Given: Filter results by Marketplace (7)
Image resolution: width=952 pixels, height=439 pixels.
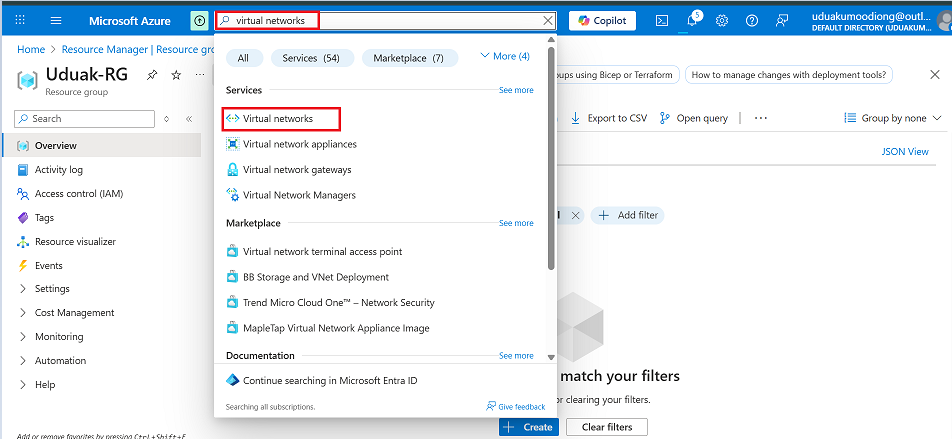Looking at the screenshot, I should pos(409,58).
